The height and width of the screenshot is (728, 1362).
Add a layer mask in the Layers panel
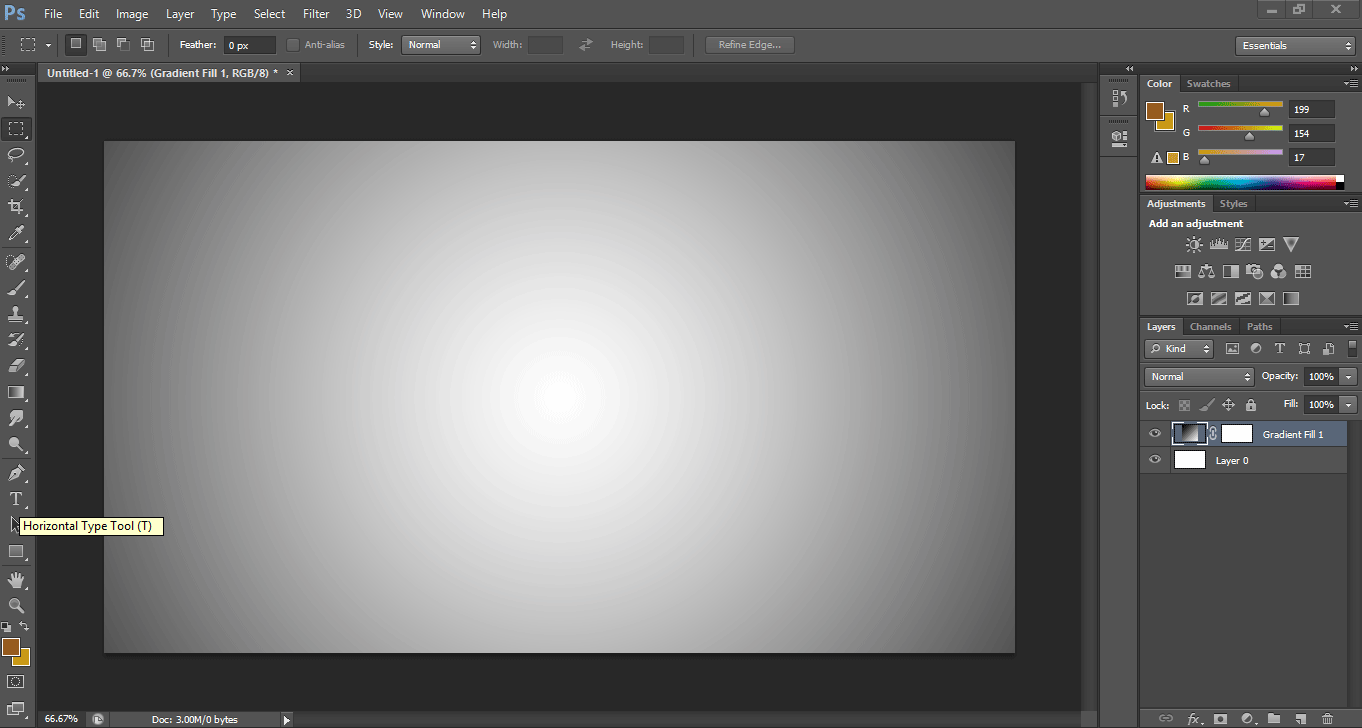(x=1221, y=718)
